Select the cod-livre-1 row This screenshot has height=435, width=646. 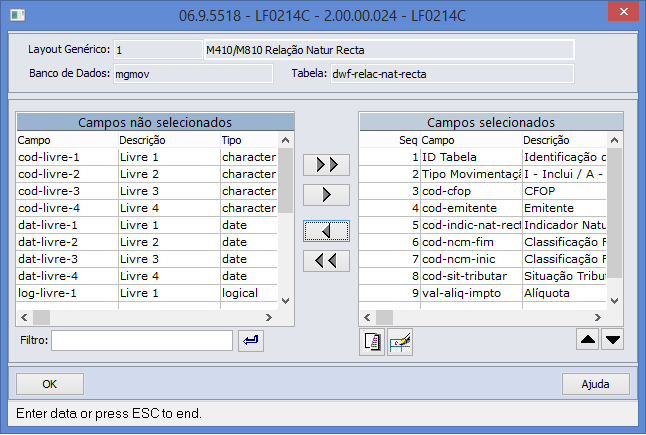[x=147, y=157]
